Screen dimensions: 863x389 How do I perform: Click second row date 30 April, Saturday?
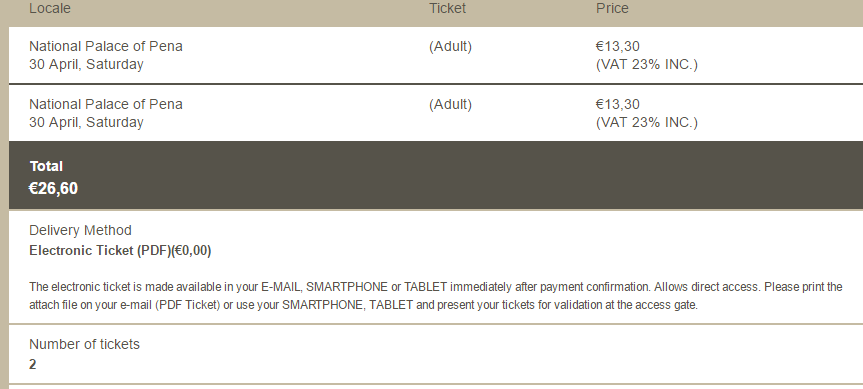tap(86, 122)
